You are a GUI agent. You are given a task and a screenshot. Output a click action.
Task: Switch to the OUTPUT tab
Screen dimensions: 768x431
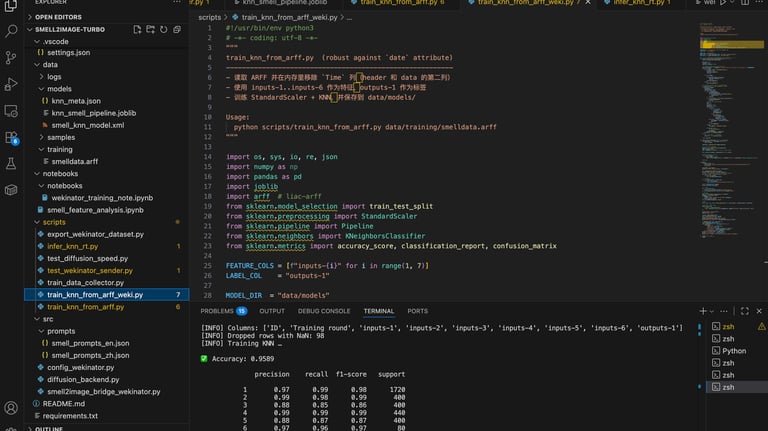tap(272, 311)
